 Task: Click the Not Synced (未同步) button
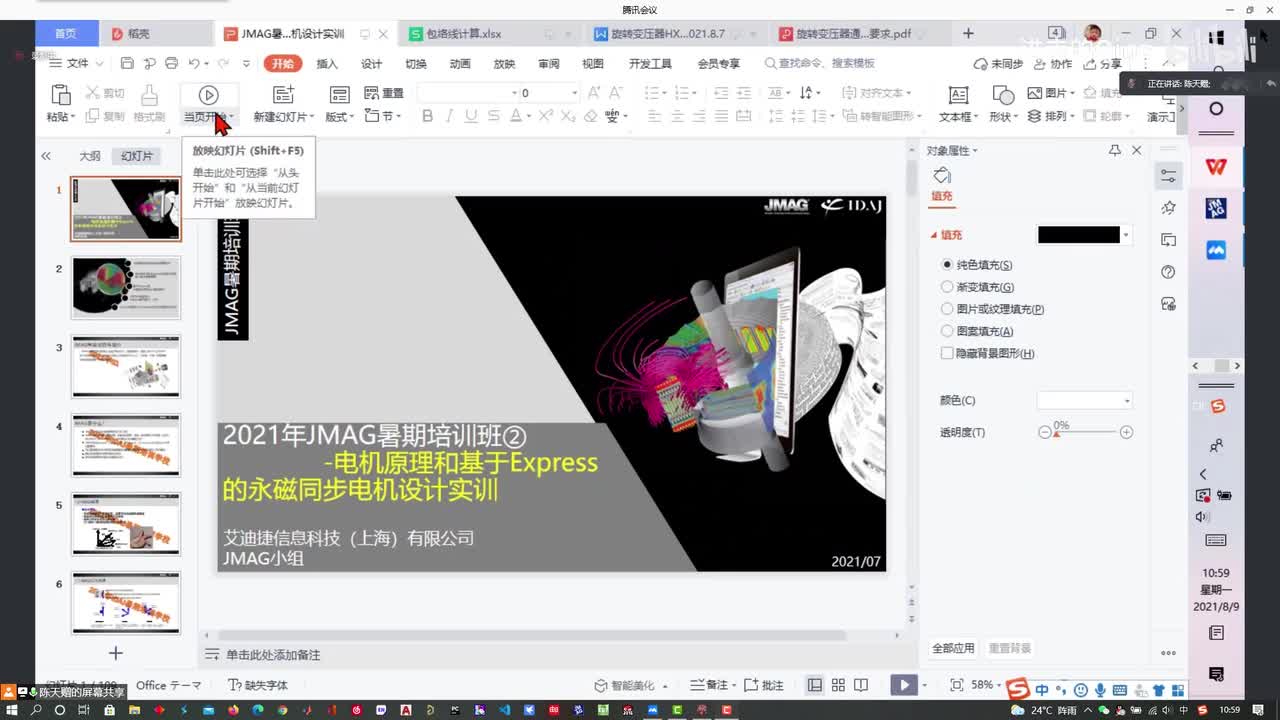coord(998,63)
